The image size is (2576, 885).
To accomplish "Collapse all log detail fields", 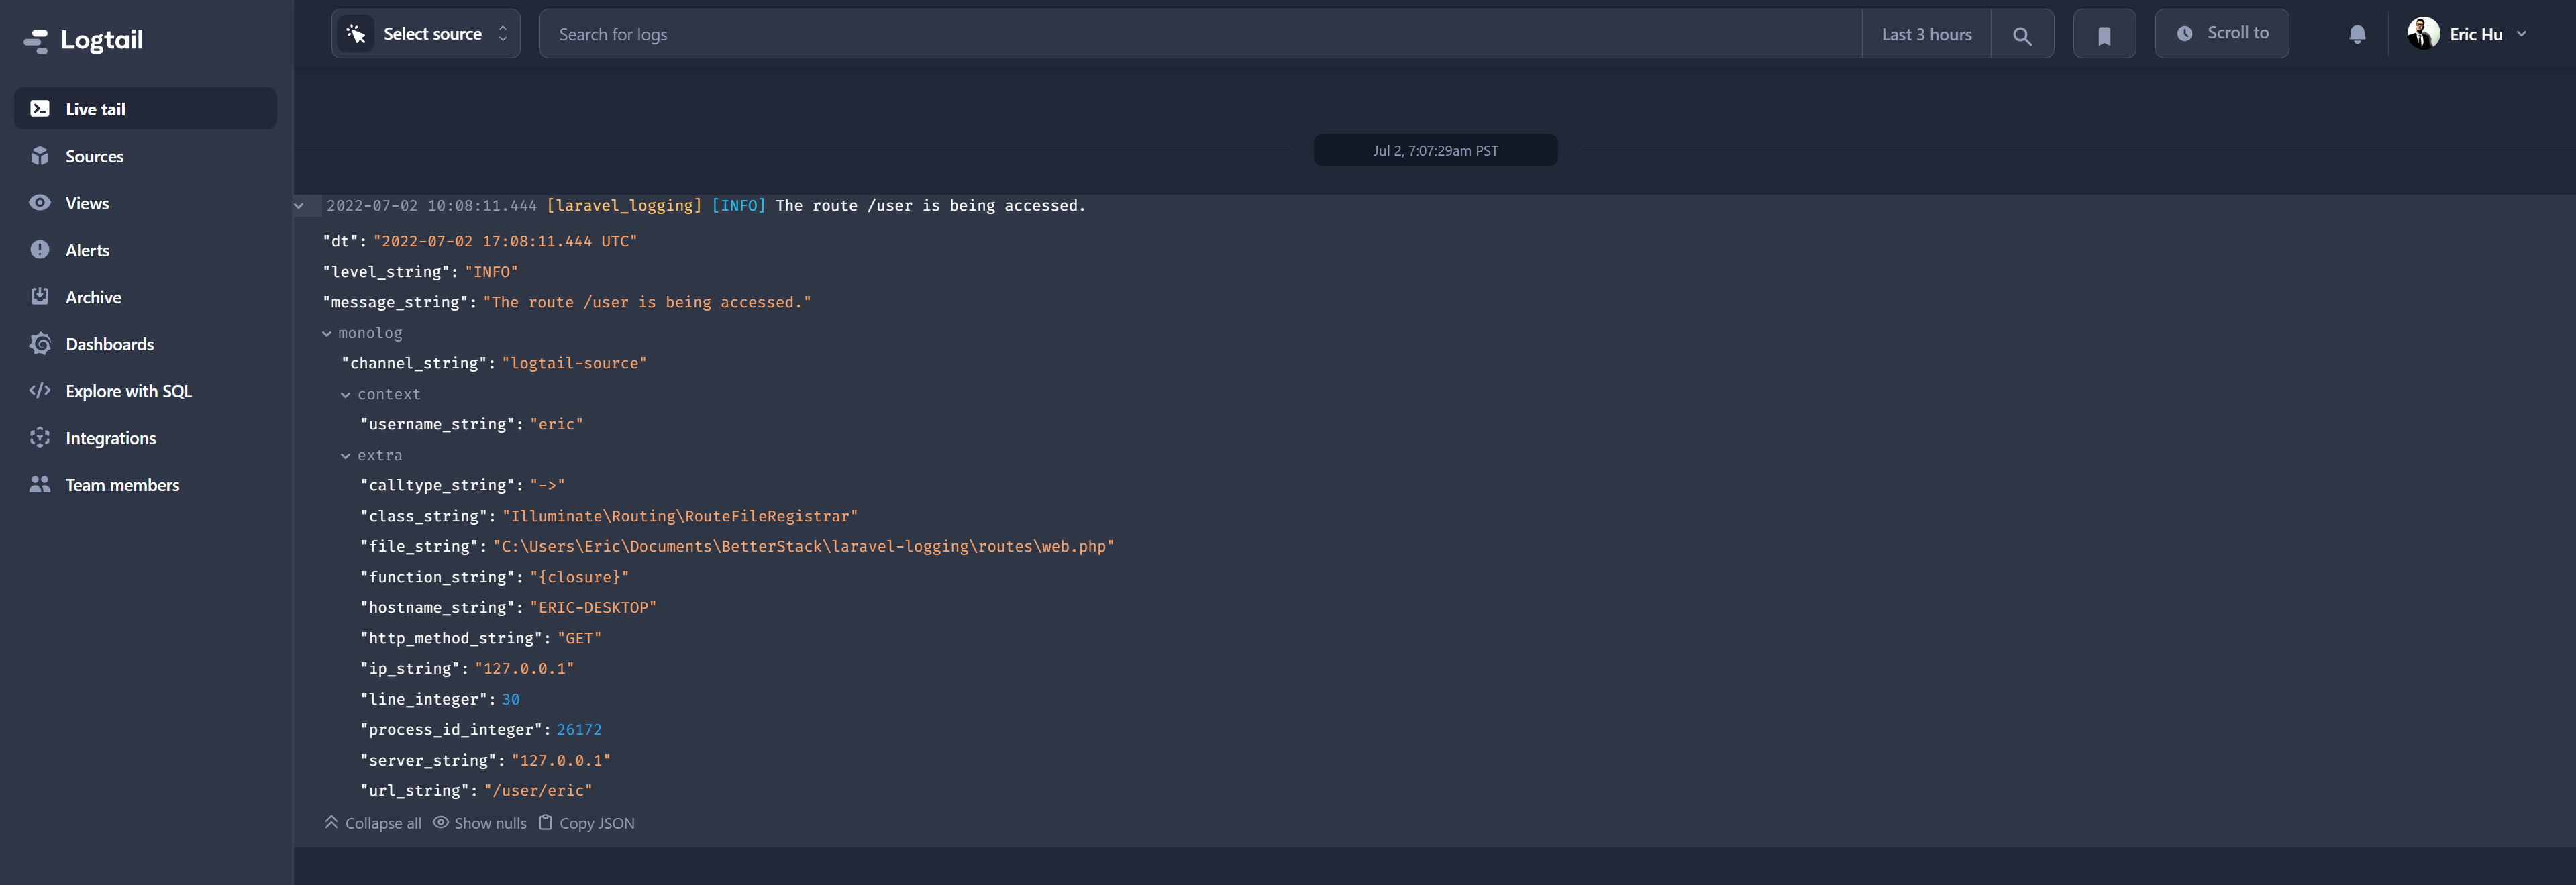I will tap(373, 823).
